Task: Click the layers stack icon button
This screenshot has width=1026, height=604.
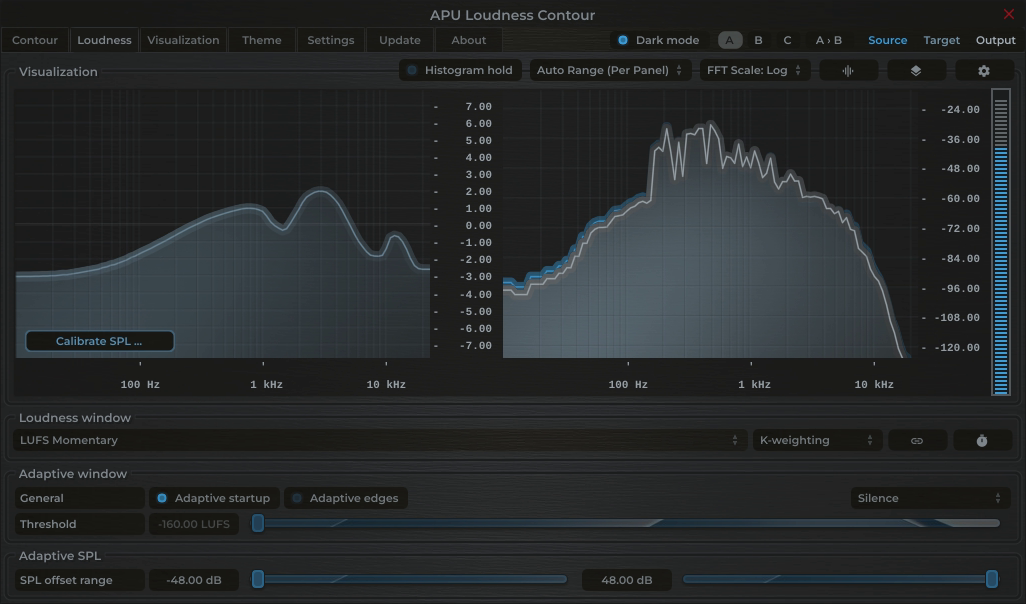Action: point(915,71)
